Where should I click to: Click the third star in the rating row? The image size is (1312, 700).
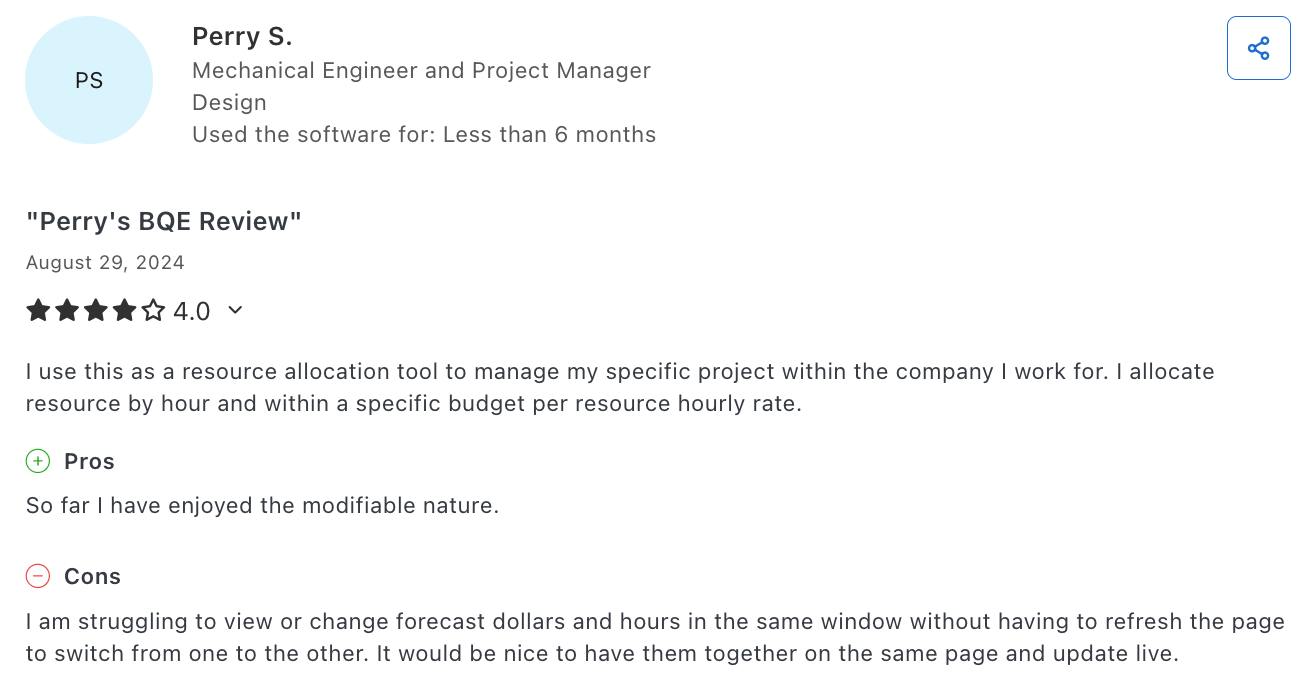95,310
